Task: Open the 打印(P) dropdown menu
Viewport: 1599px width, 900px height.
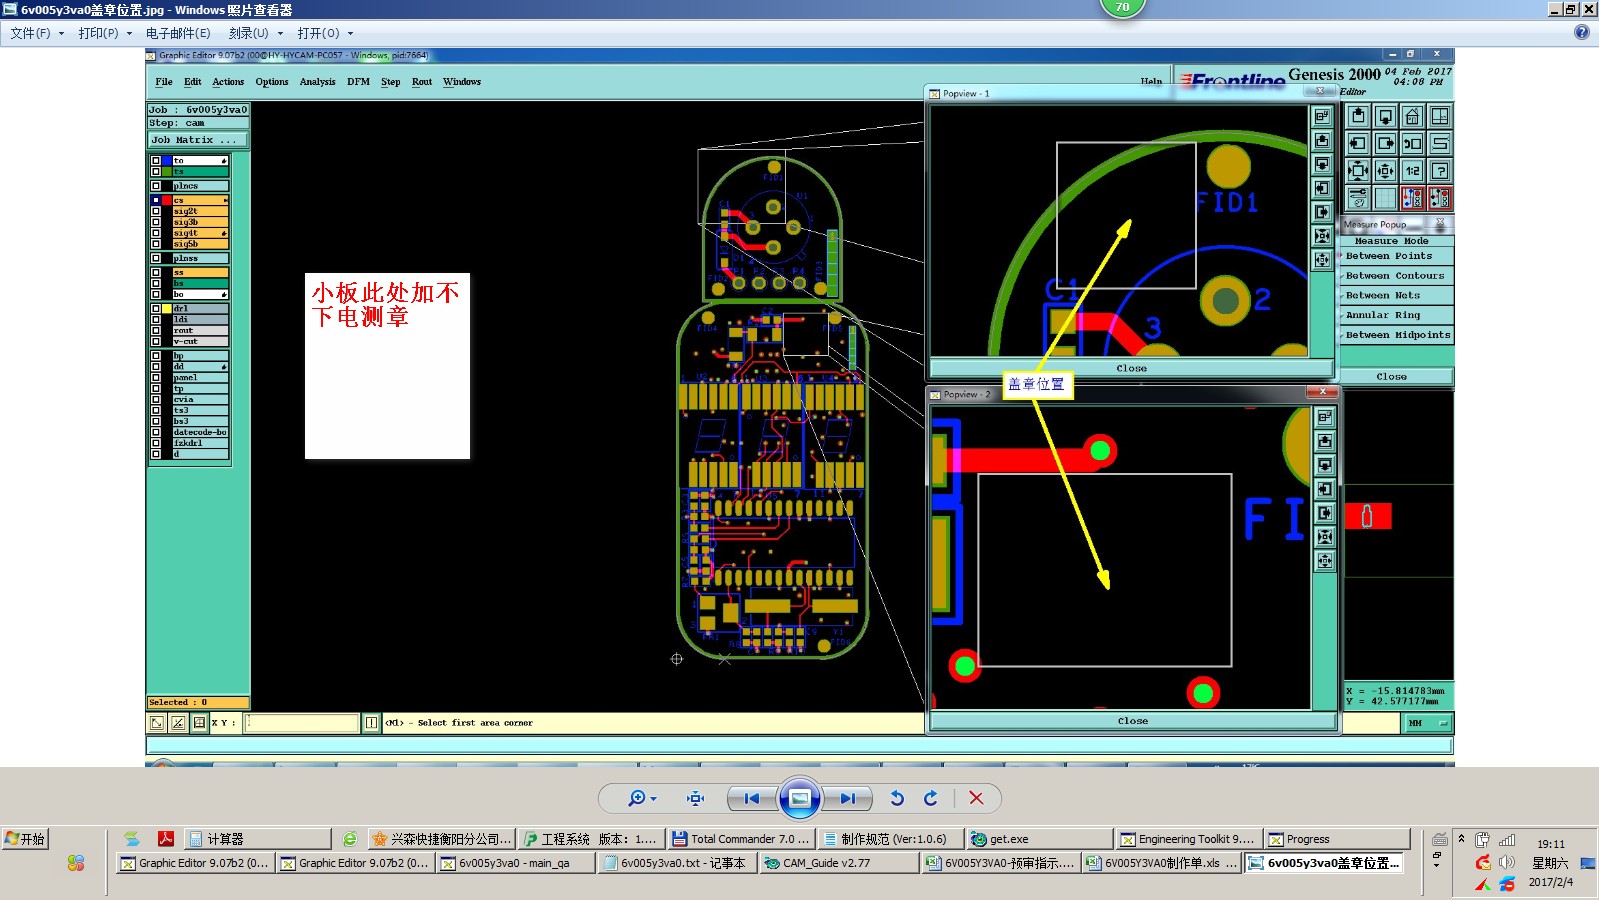Action: pos(105,33)
